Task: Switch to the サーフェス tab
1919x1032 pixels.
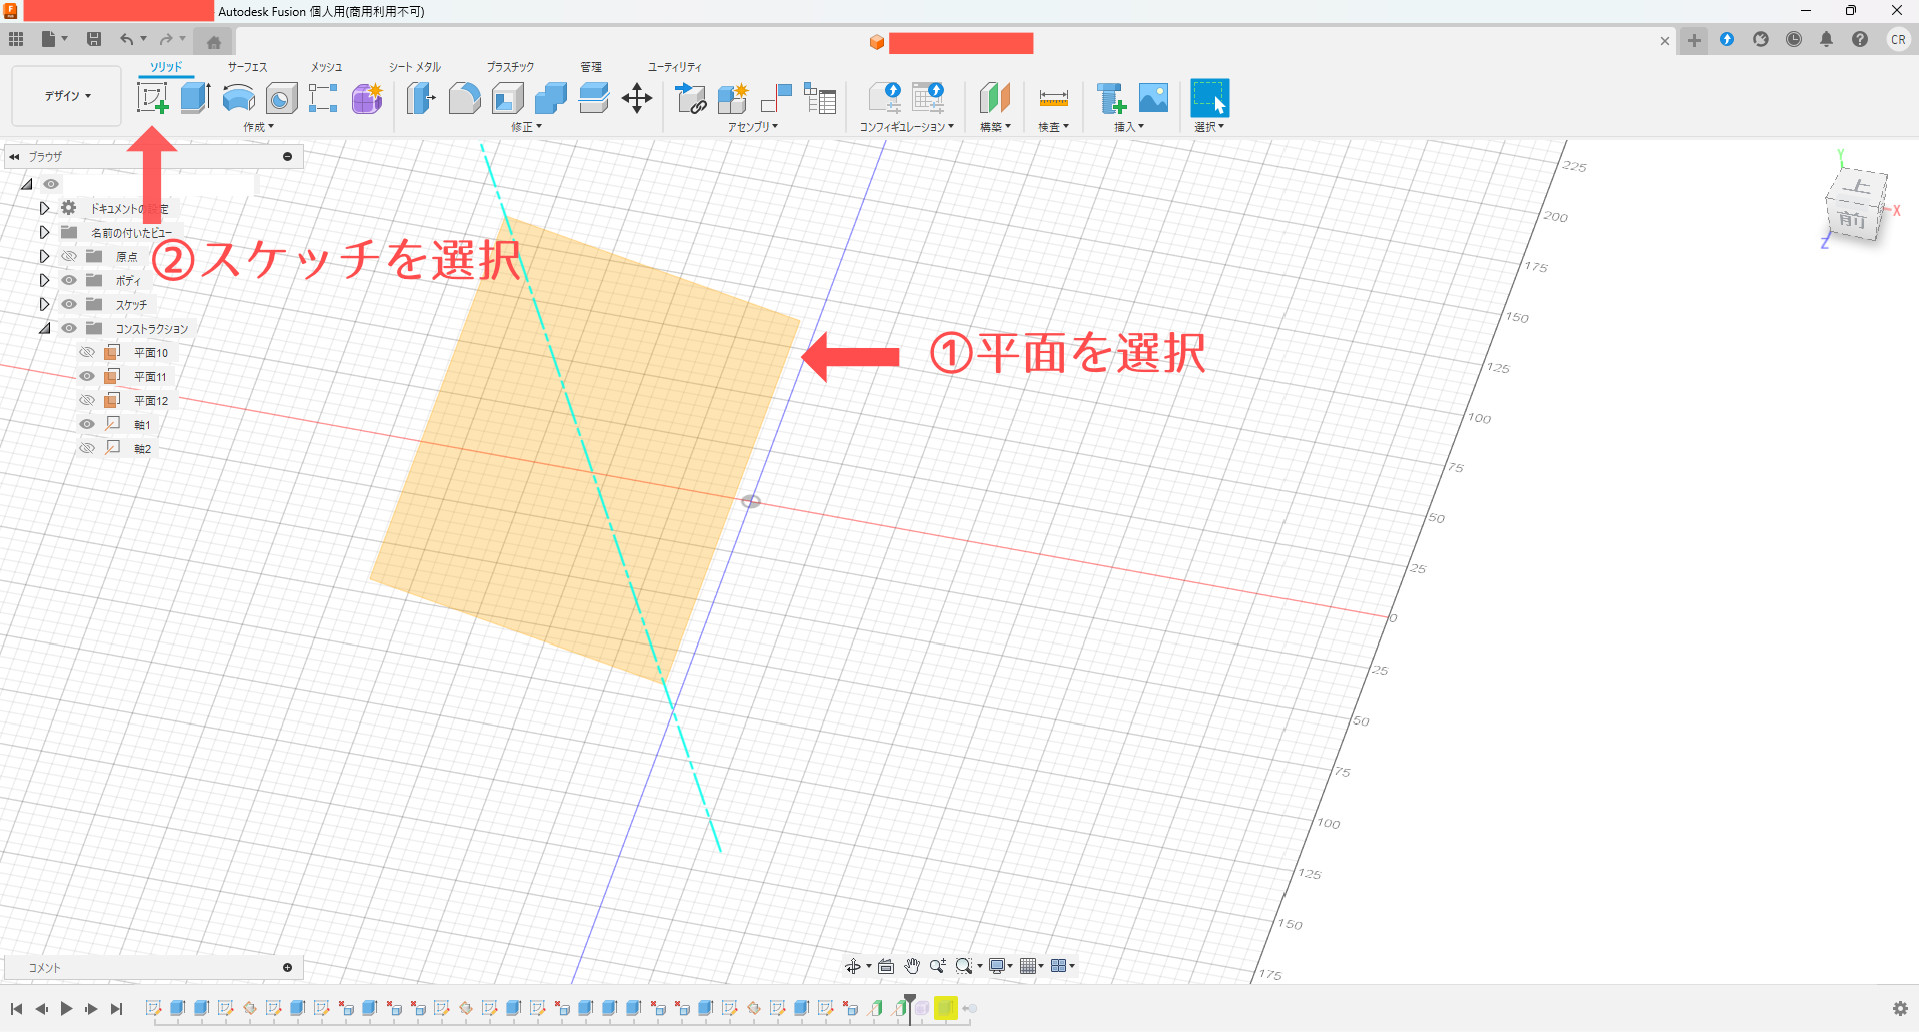Action: (x=247, y=67)
